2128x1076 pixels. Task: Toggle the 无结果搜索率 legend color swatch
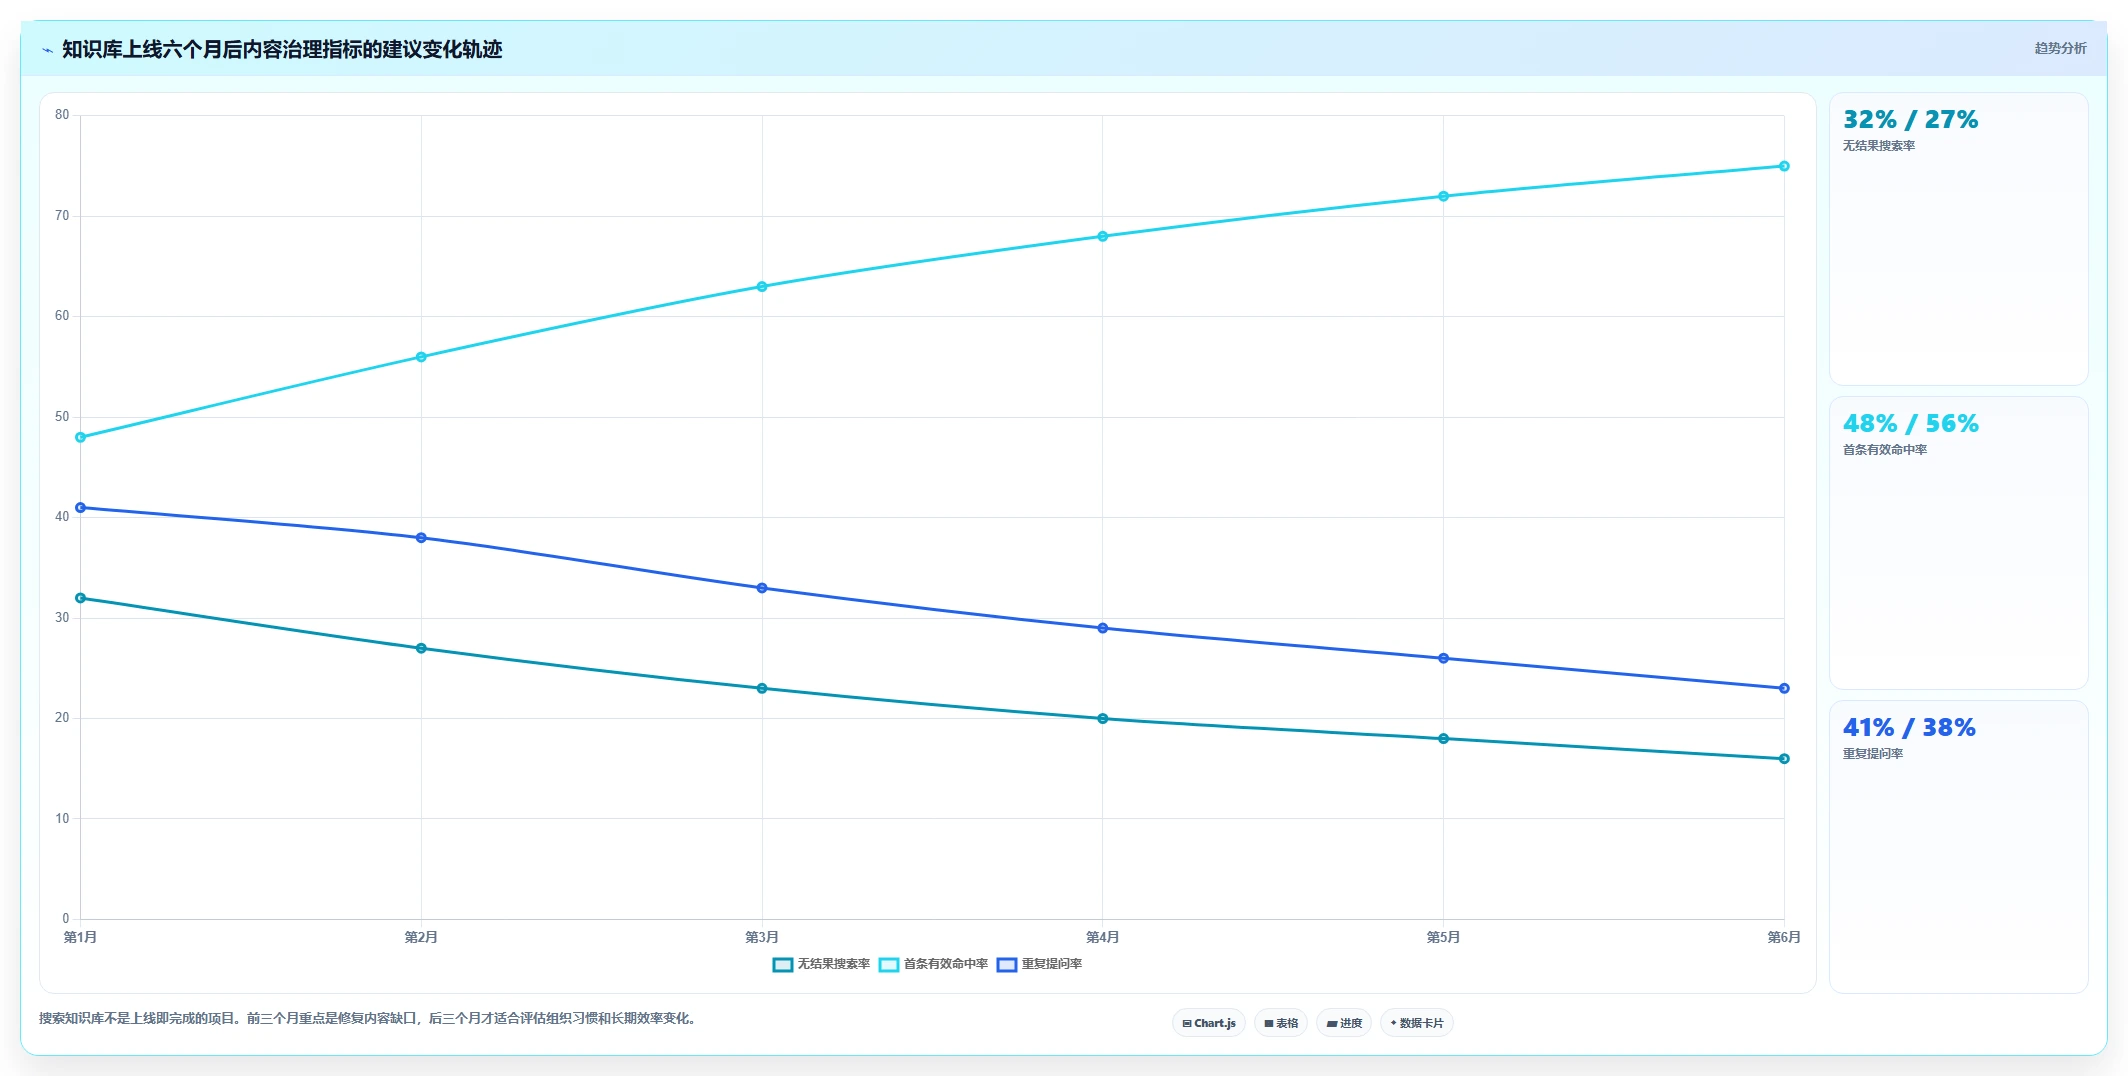tap(783, 964)
